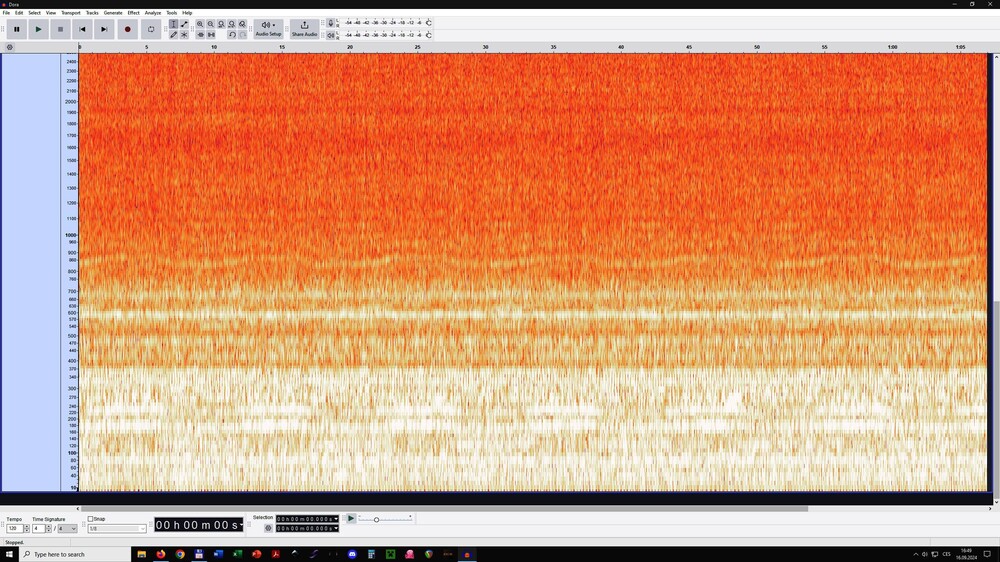Choose the Draw pencil tool
The height and width of the screenshot is (562, 1000).
173,35
